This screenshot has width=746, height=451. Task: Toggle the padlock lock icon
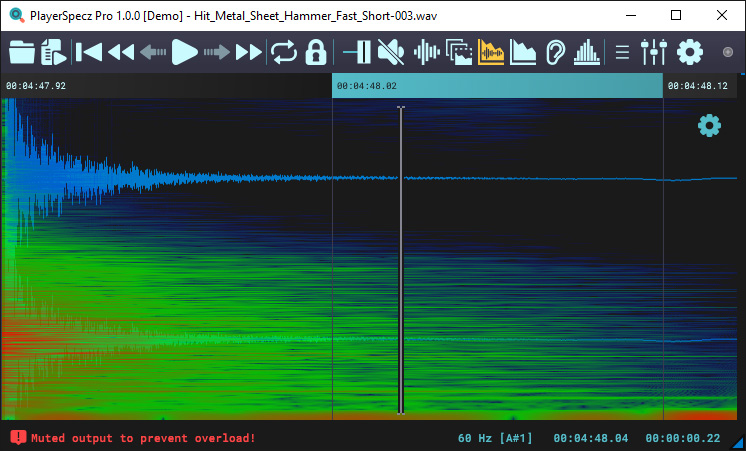[316, 51]
